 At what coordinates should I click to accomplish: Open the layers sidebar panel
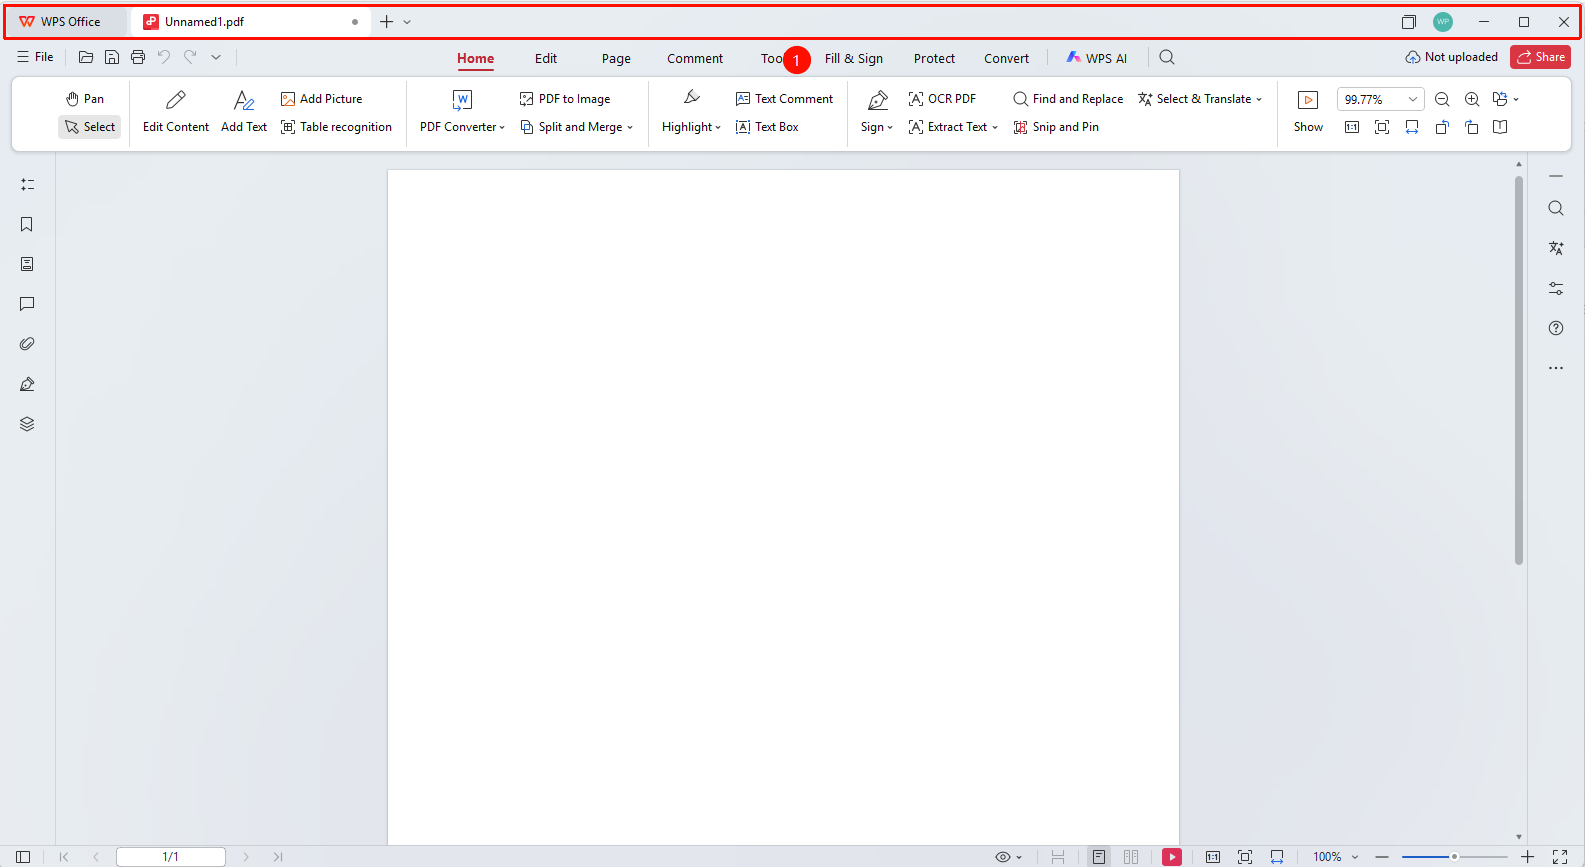pyautogui.click(x=27, y=424)
